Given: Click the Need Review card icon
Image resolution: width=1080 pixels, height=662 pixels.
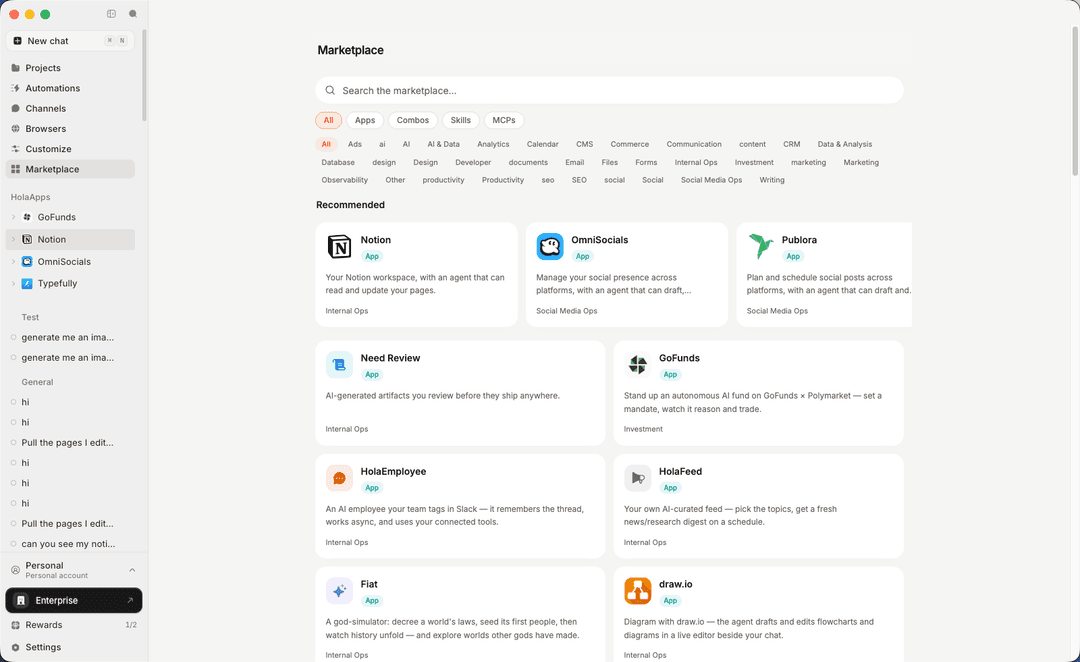Looking at the screenshot, I should [x=339, y=365].
